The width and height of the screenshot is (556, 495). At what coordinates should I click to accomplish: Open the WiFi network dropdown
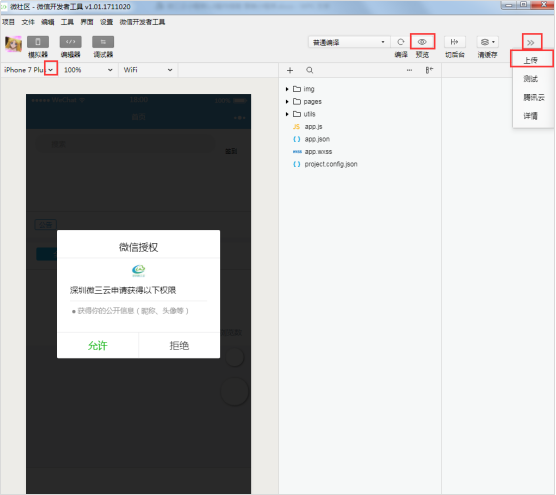148,70
